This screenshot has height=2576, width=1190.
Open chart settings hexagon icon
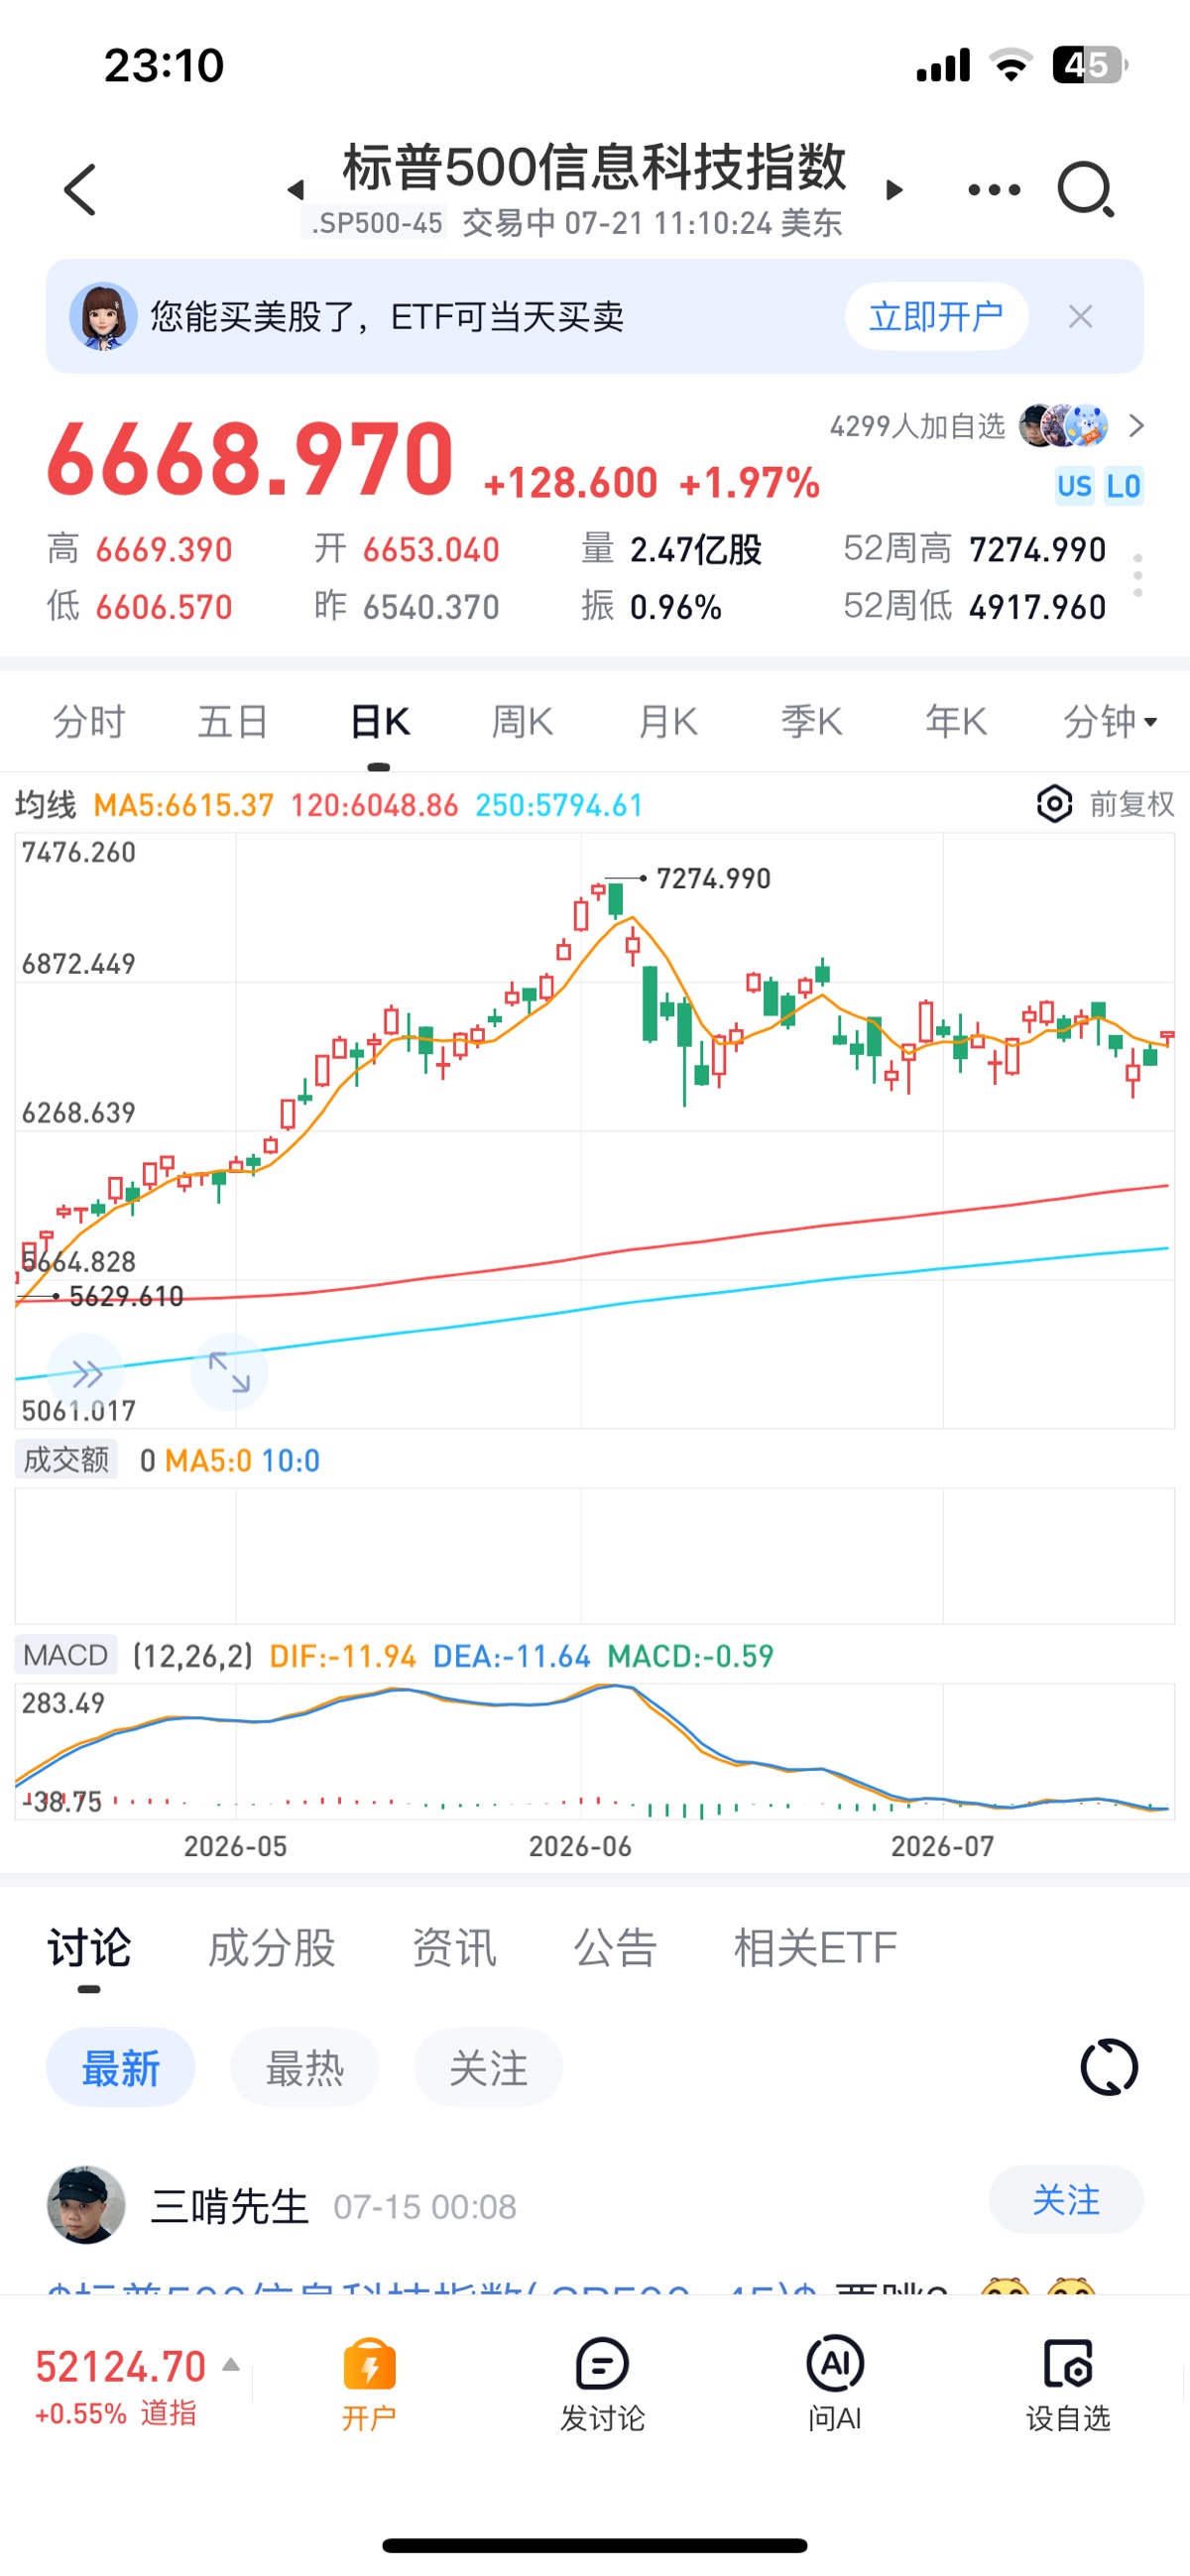(1054, 804)
